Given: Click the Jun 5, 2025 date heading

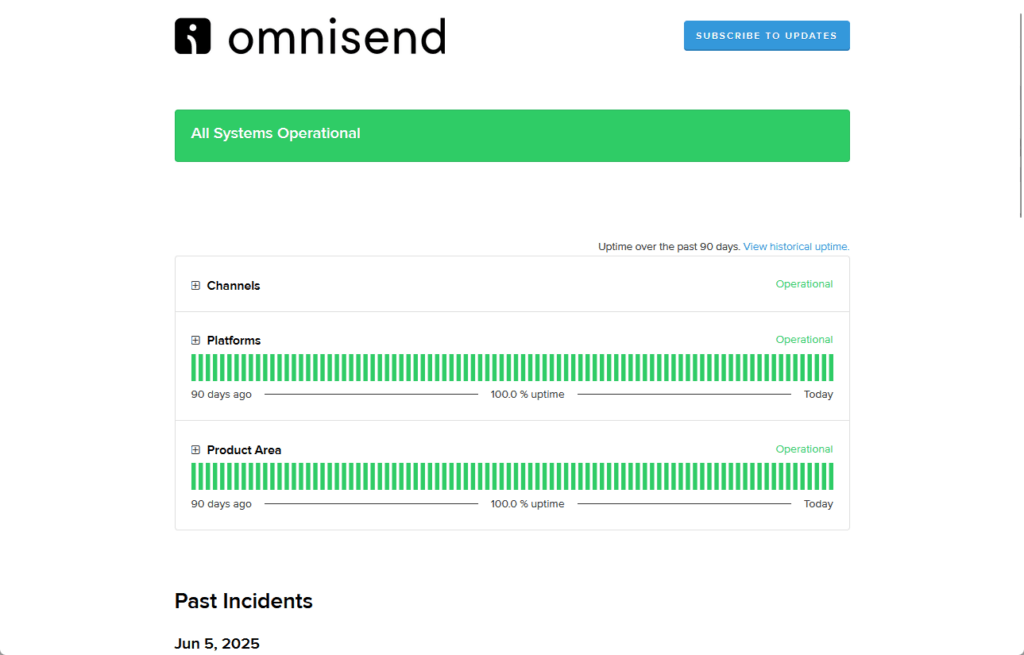Looking at the screenshot, I should pos(217,644).
